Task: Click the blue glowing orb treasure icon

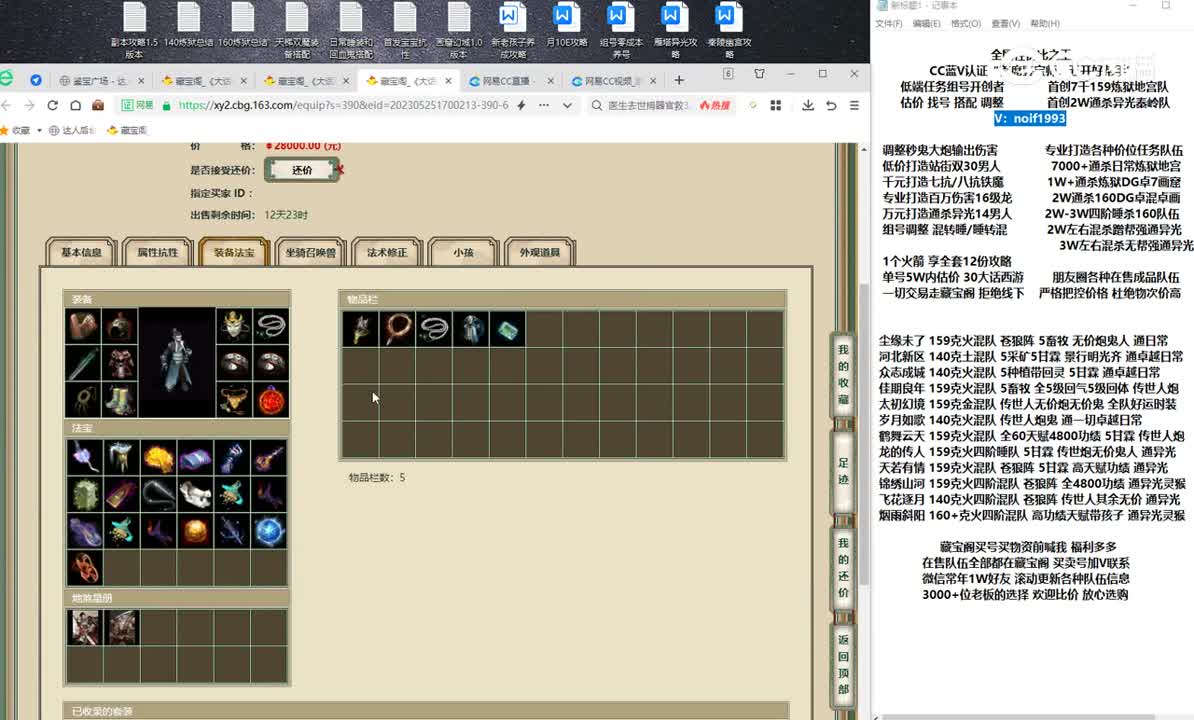Action: (269, 530)
